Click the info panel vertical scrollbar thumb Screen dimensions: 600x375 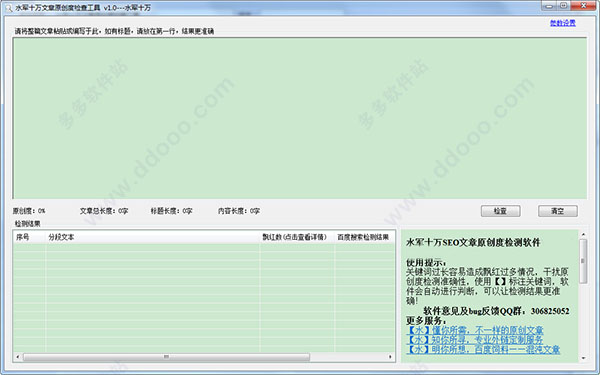(x=583, y=261)
